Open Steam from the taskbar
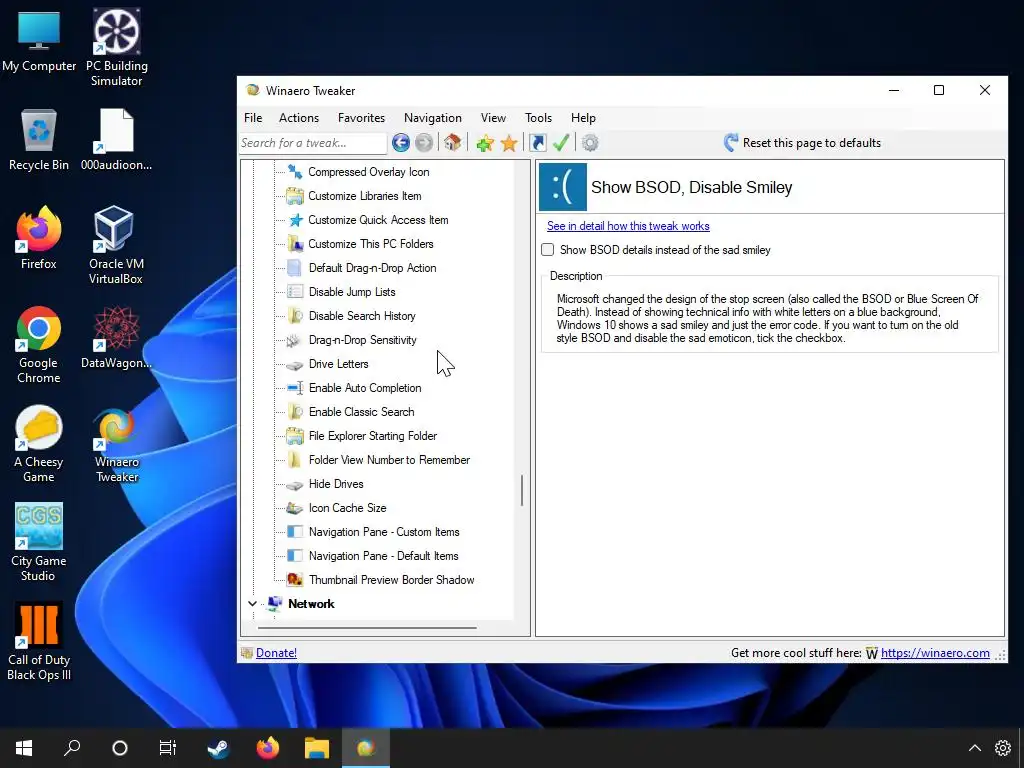Image resolution: width=1024 pixels, height=768 pixels. click(218, 748)
